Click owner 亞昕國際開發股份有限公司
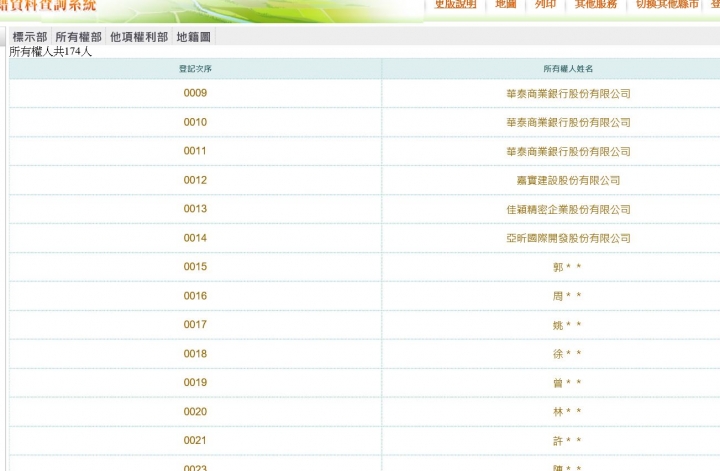 tap(568, 238)
